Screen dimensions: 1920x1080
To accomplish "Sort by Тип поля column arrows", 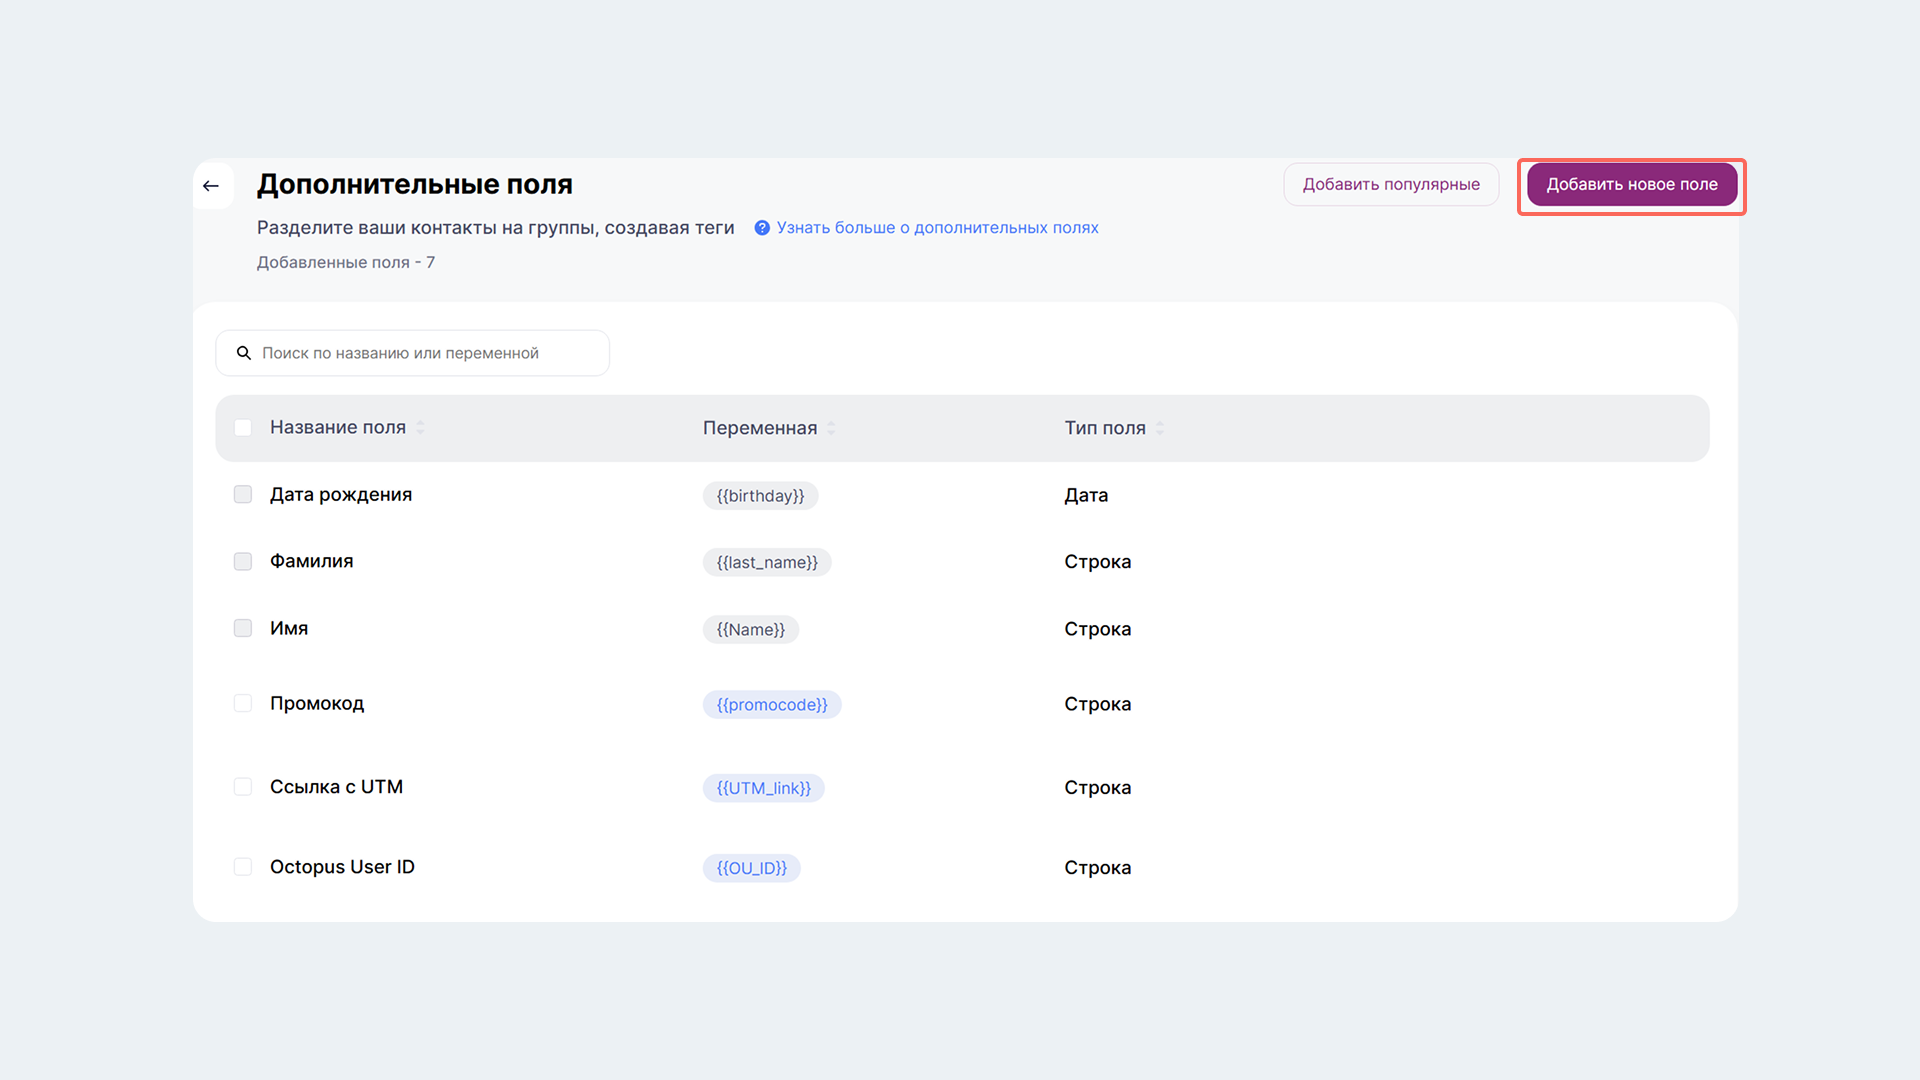I will [1160, 428].
